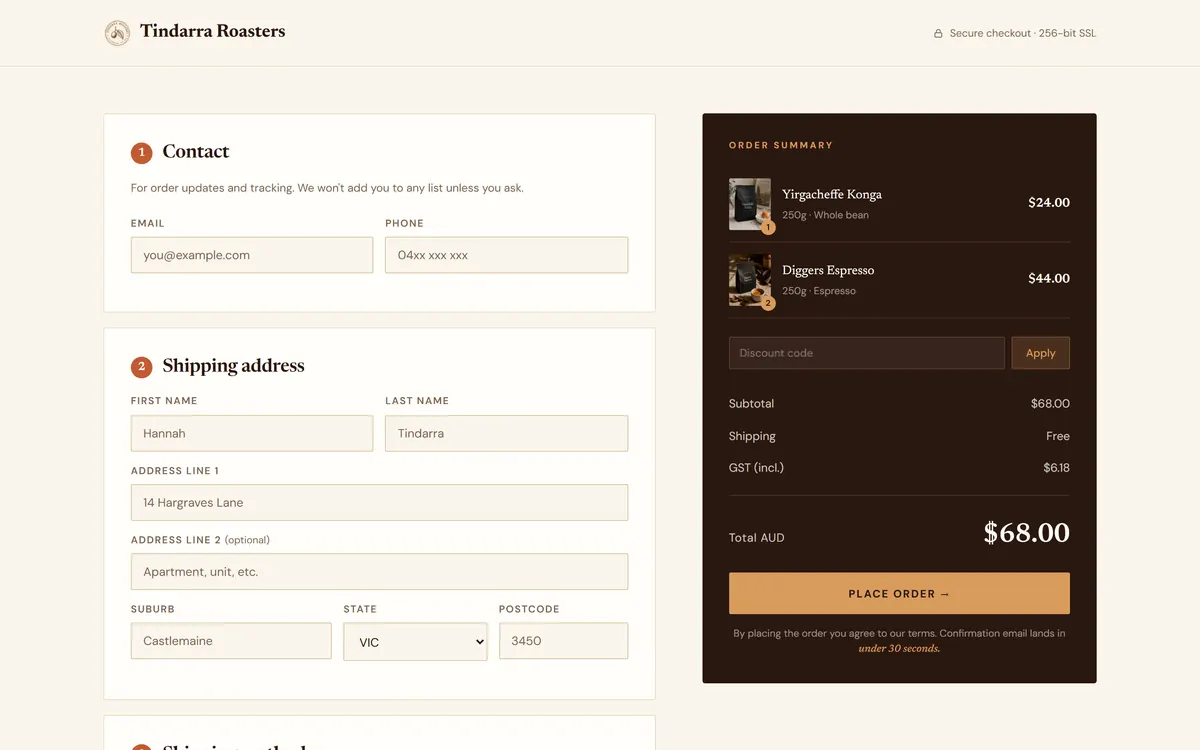
Task: Open the State dropdown showing VIC
Action: click(415, 641)
